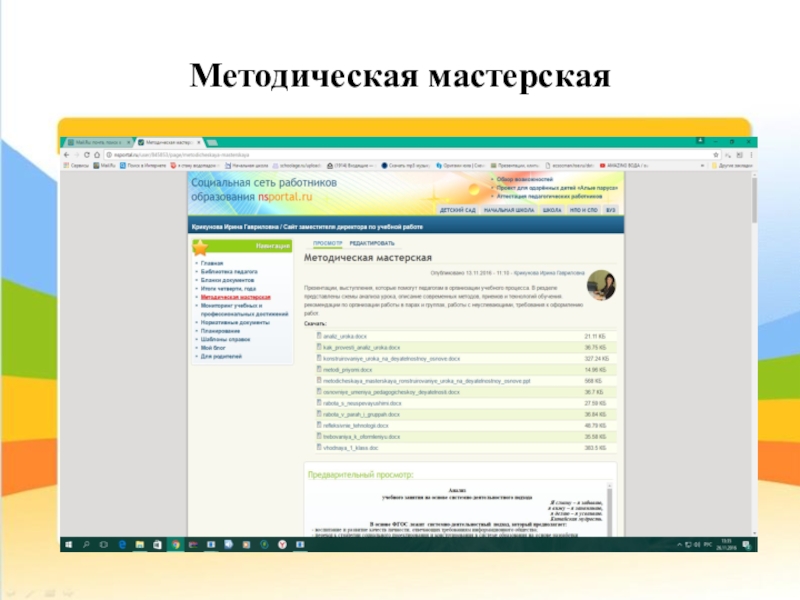Open Библиотека педагога in sidebar

coord(229,272)
